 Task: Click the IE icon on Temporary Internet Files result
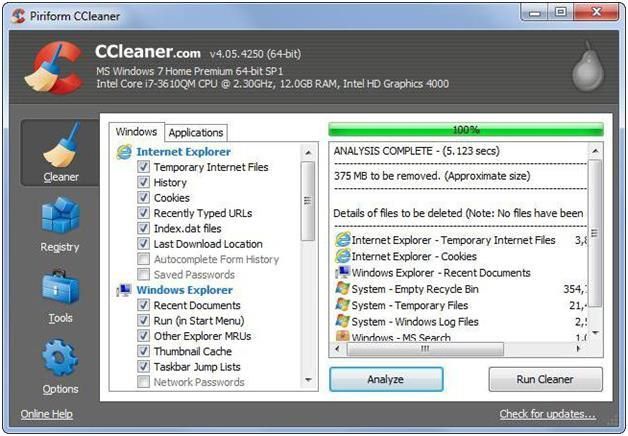[x=343, y=240]
